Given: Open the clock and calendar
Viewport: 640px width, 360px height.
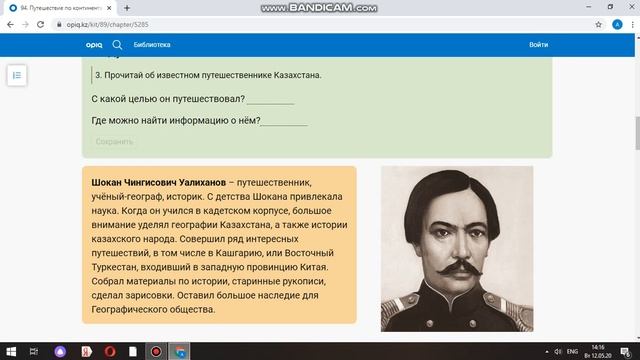Looking at the screenshot, I should 598,351.
